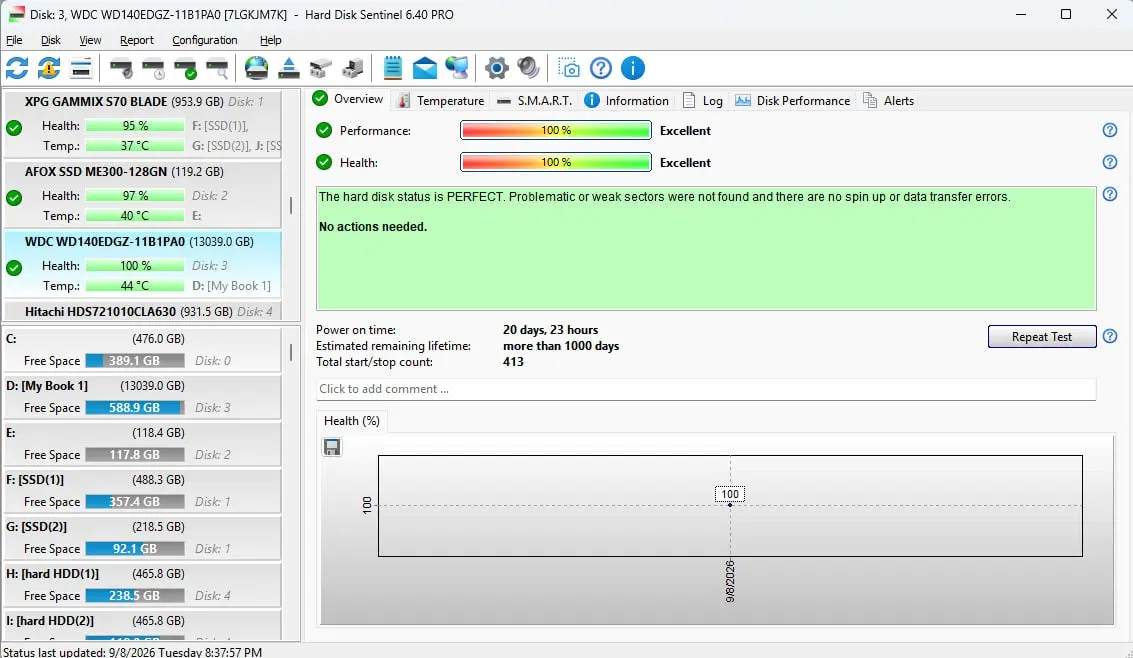Click the computer with boxes toolbar icon
Image resolution: width=1133 pixels, height=658 pixels.
pos(353,69)
